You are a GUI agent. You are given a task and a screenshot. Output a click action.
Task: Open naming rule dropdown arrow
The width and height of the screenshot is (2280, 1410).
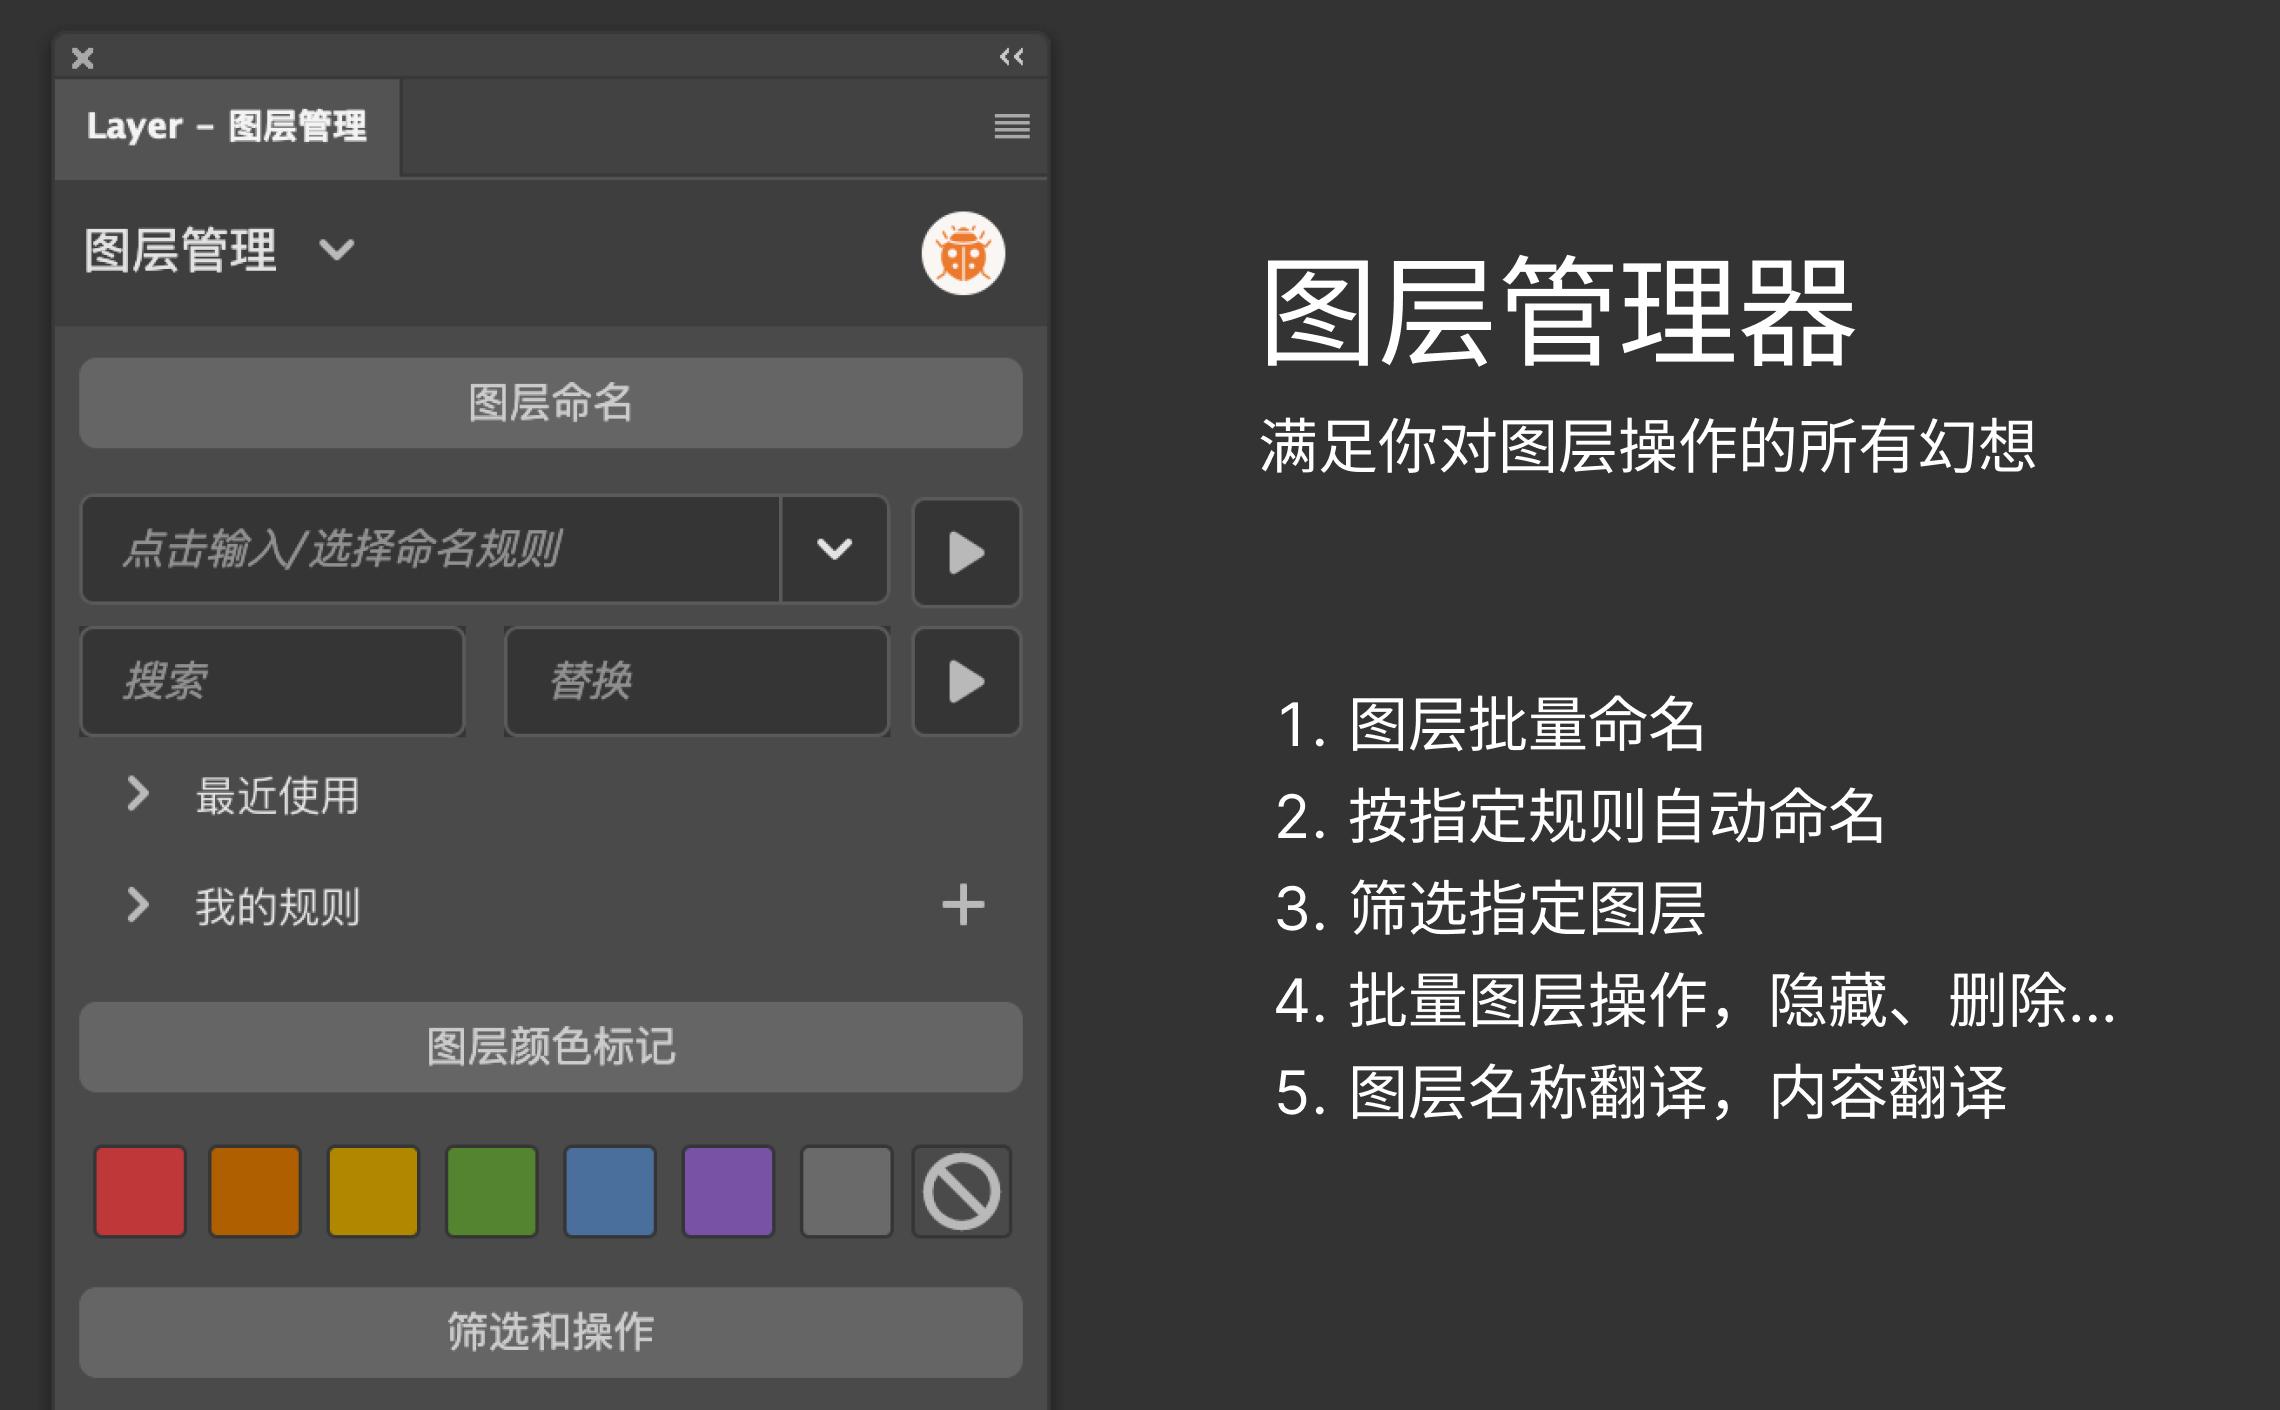coord(834,549)
